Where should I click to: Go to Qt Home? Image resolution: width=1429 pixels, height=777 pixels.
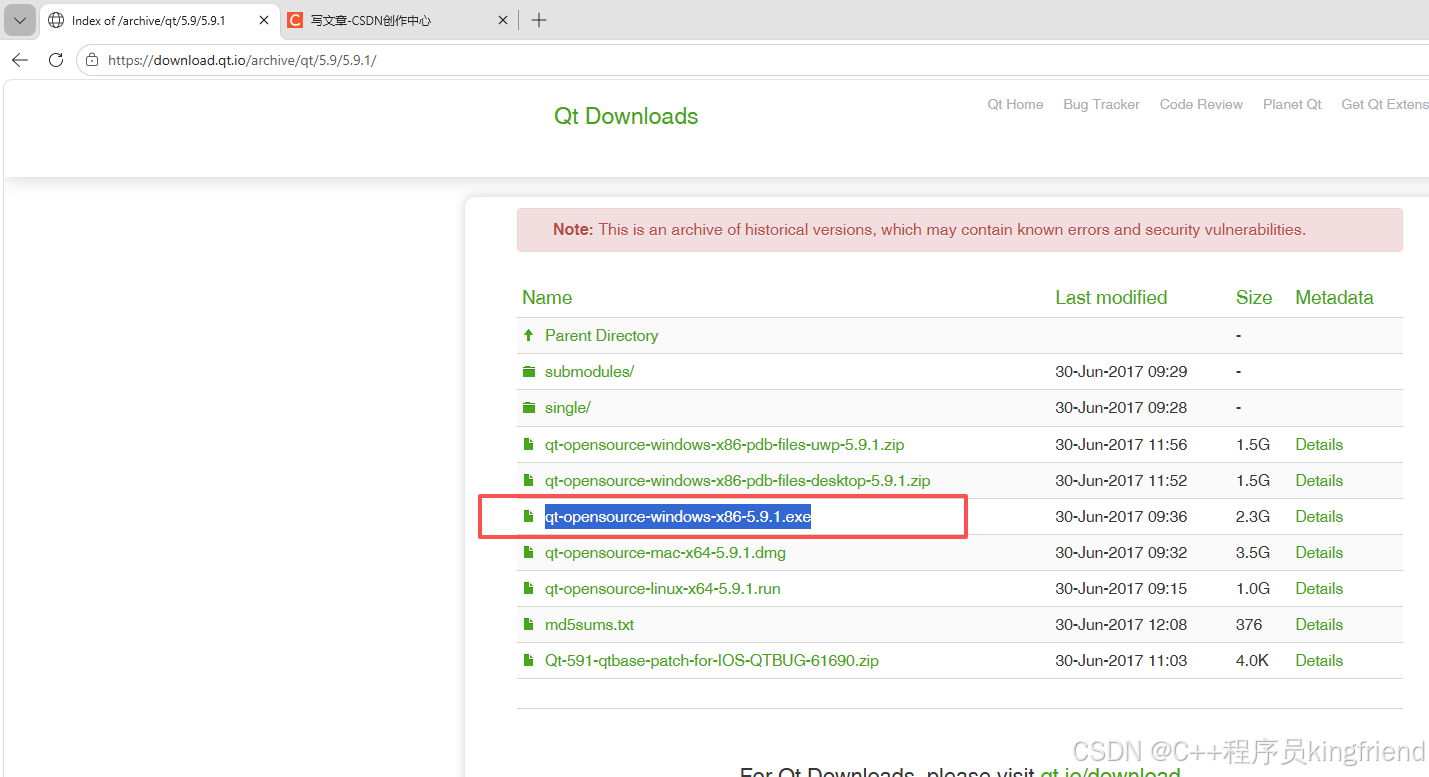click(1015, 104)
